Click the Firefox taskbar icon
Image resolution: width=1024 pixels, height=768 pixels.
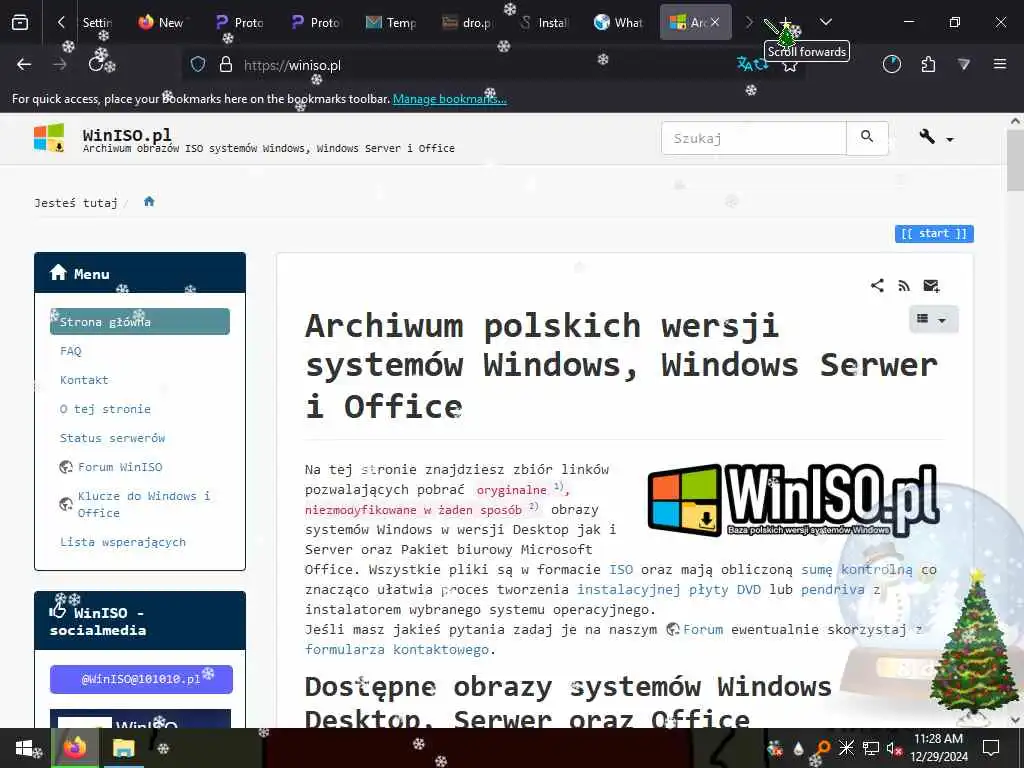(76, 748)
